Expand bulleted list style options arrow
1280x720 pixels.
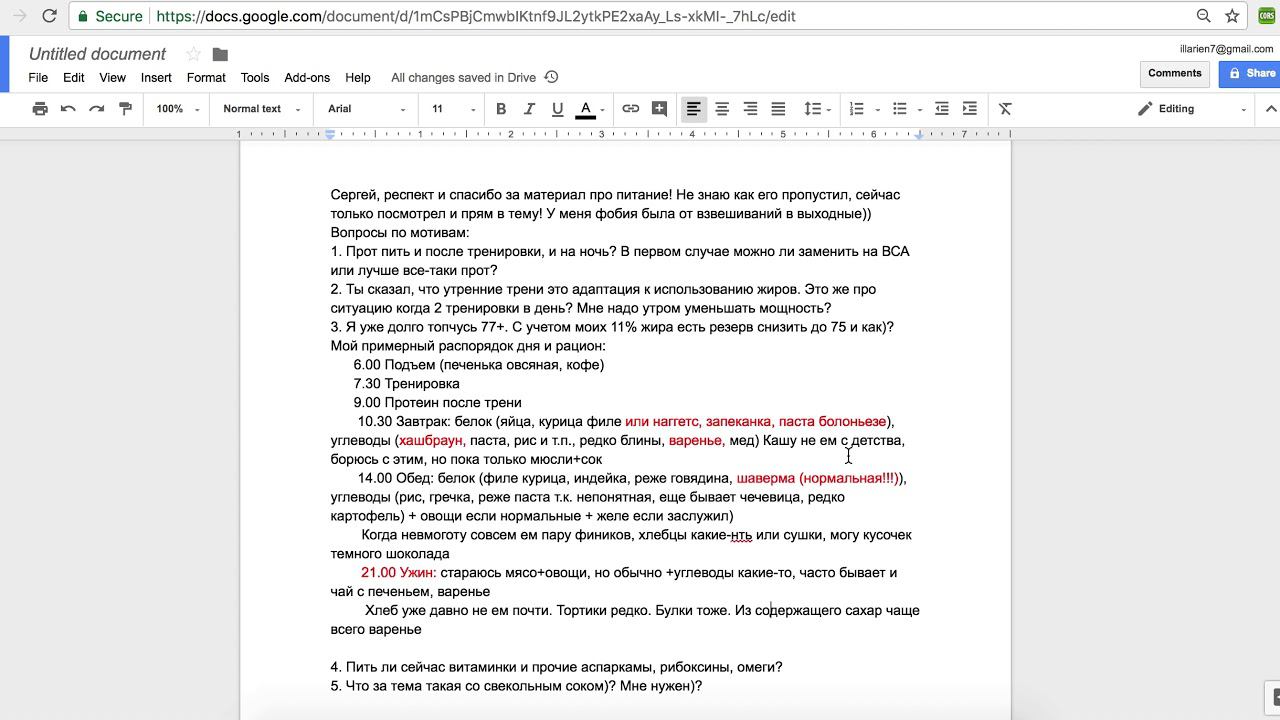pos(920,110)
